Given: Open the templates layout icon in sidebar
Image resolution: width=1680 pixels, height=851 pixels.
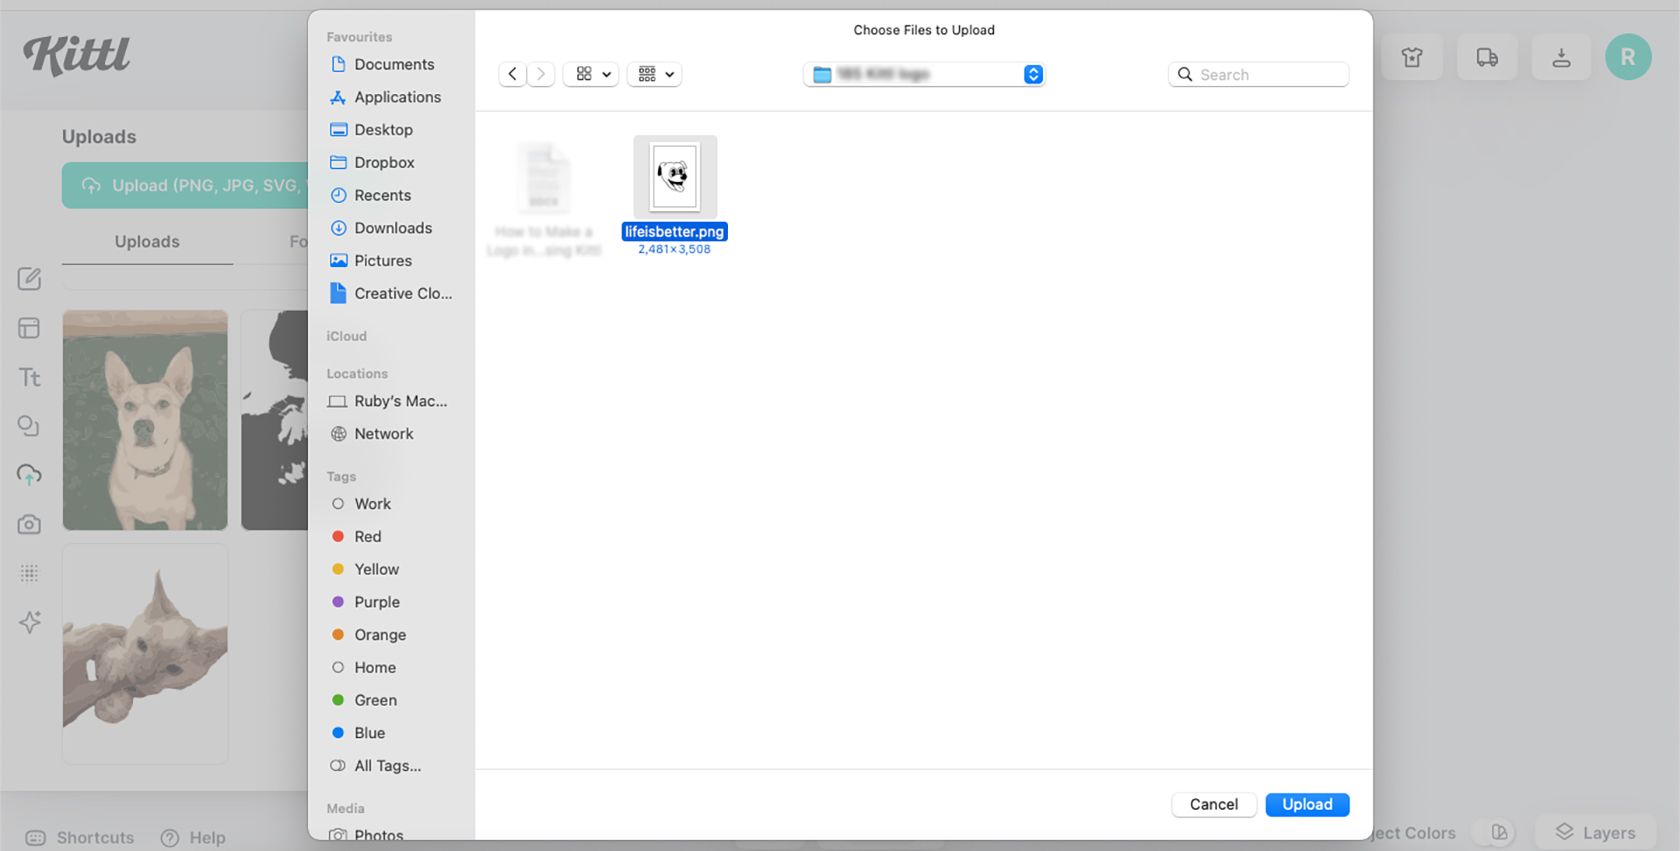Looking at the screenshot, I should pos(29,328).
